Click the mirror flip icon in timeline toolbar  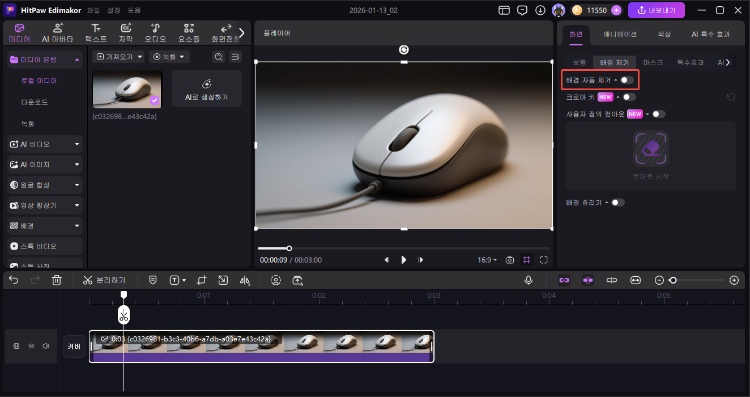(245, 280)
